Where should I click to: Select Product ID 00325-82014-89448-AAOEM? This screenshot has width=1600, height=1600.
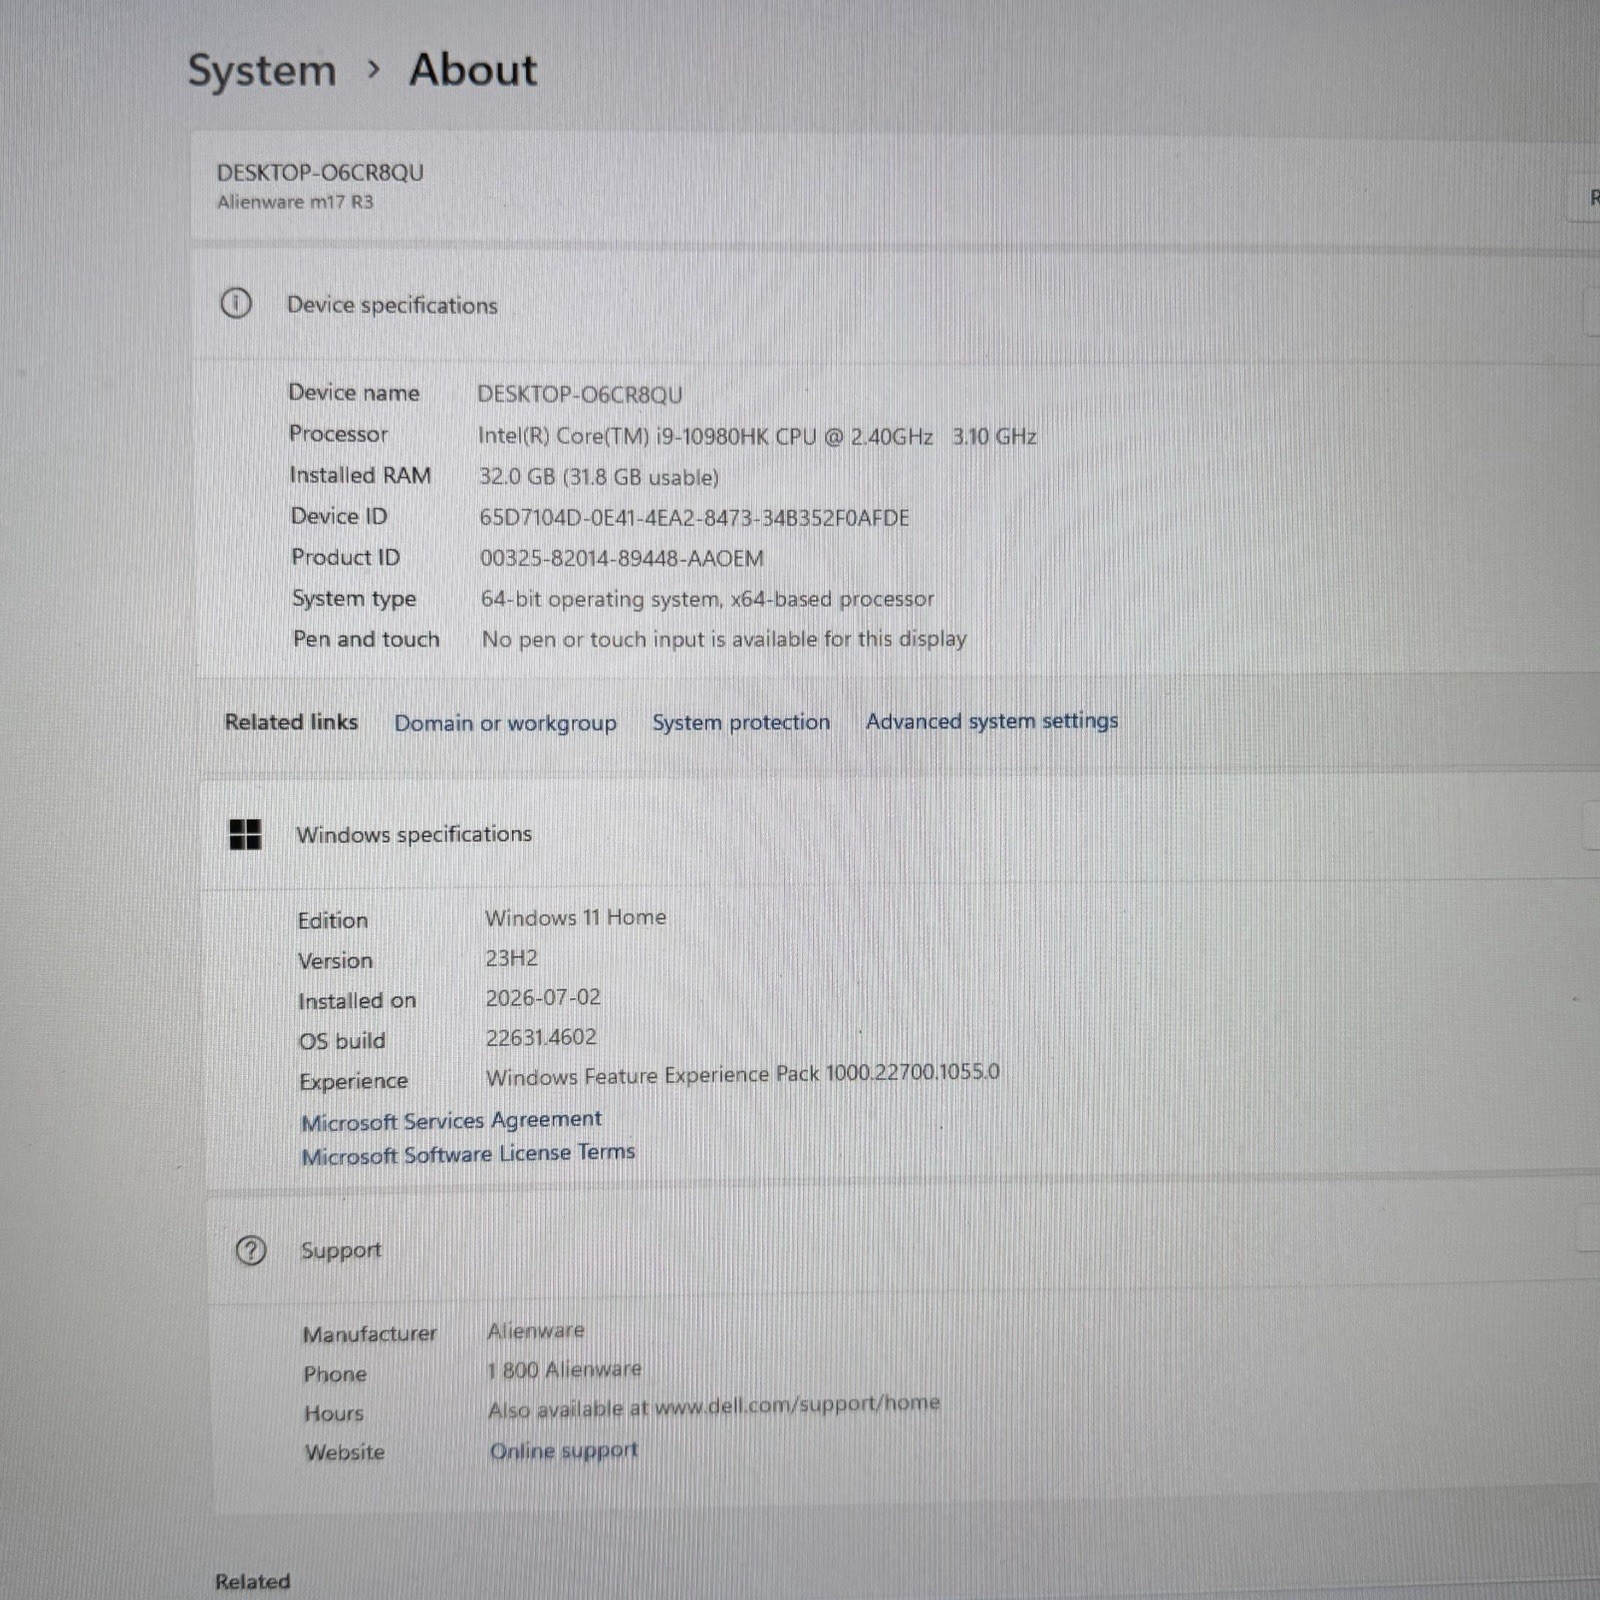pos(622,558)
